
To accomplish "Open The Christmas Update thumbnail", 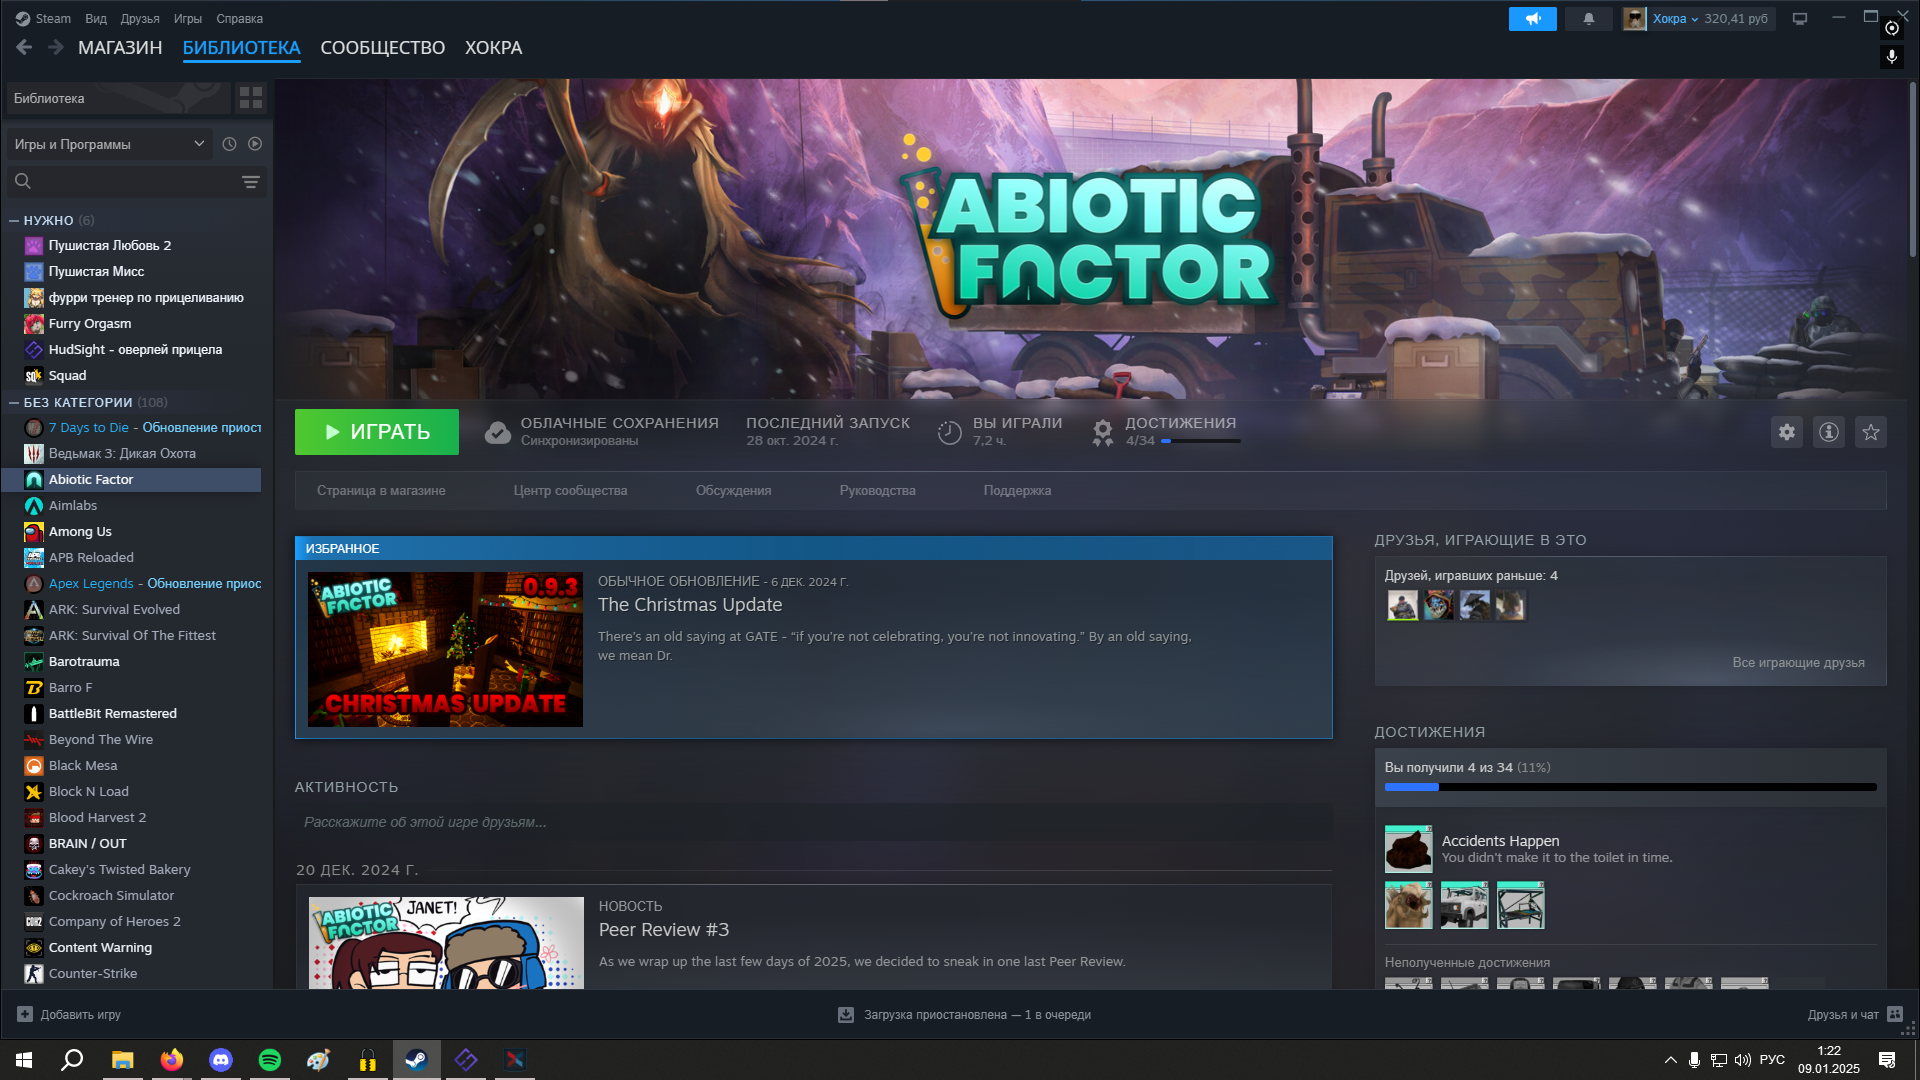I will pyautogui.click(x=445, y=650).
